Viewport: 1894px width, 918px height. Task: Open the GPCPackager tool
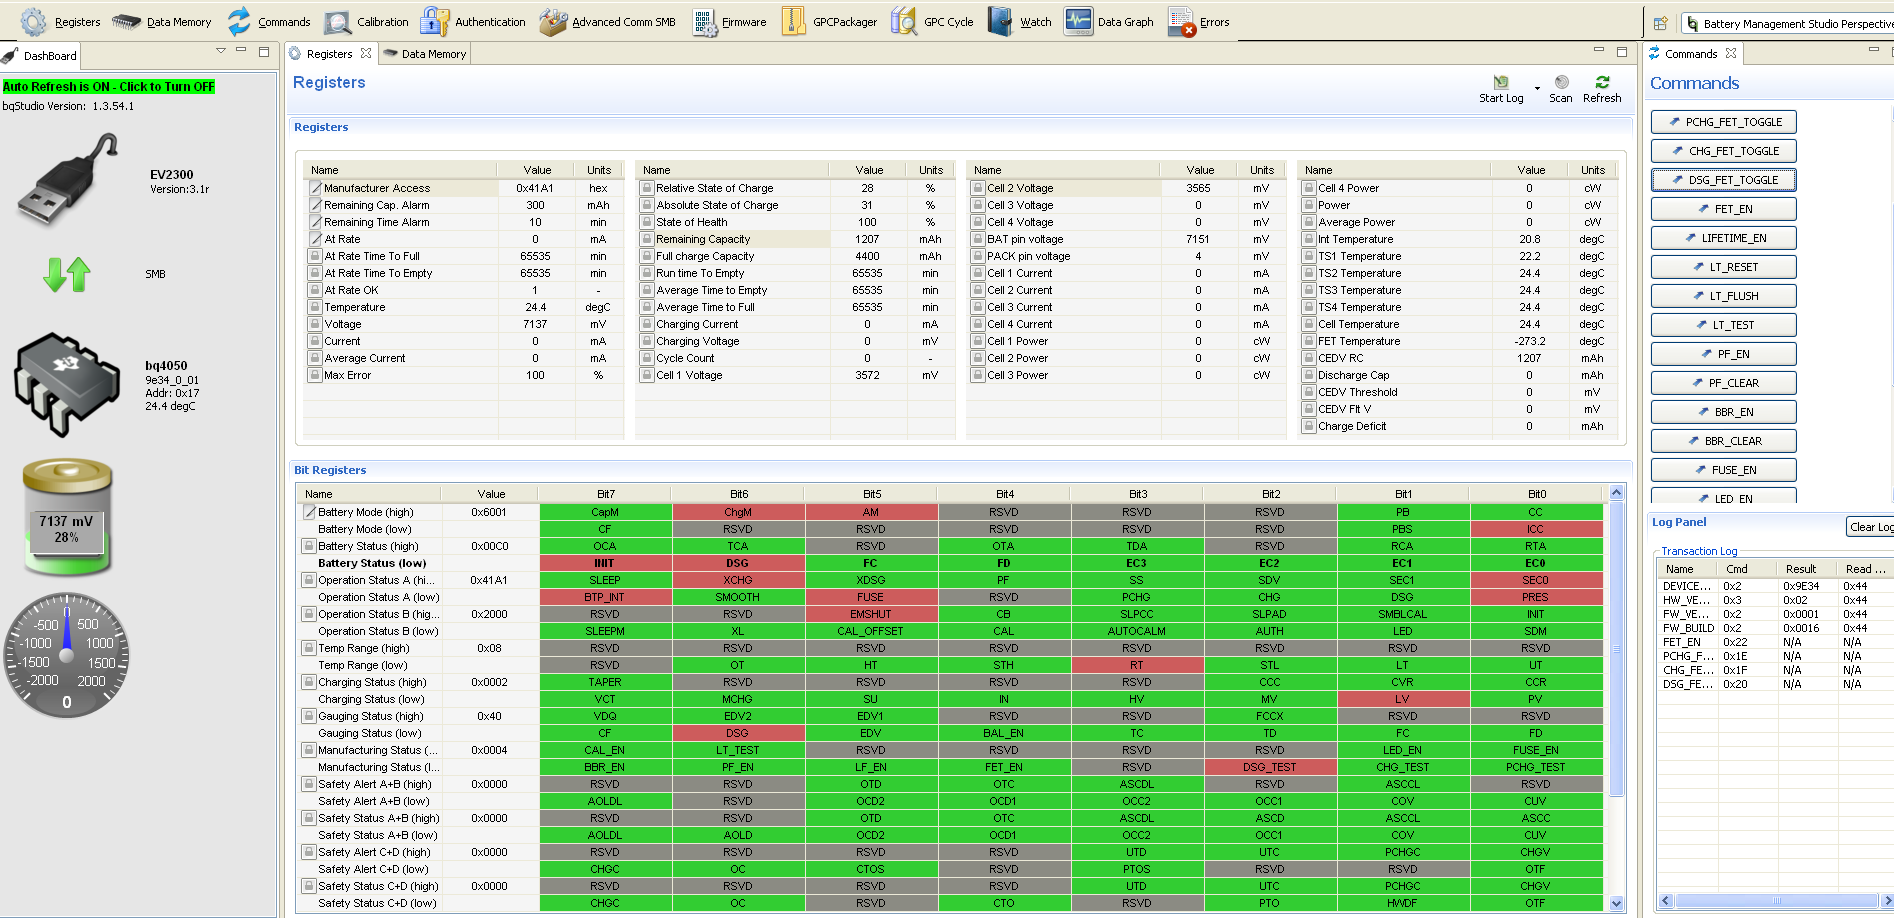coord(829,21)
